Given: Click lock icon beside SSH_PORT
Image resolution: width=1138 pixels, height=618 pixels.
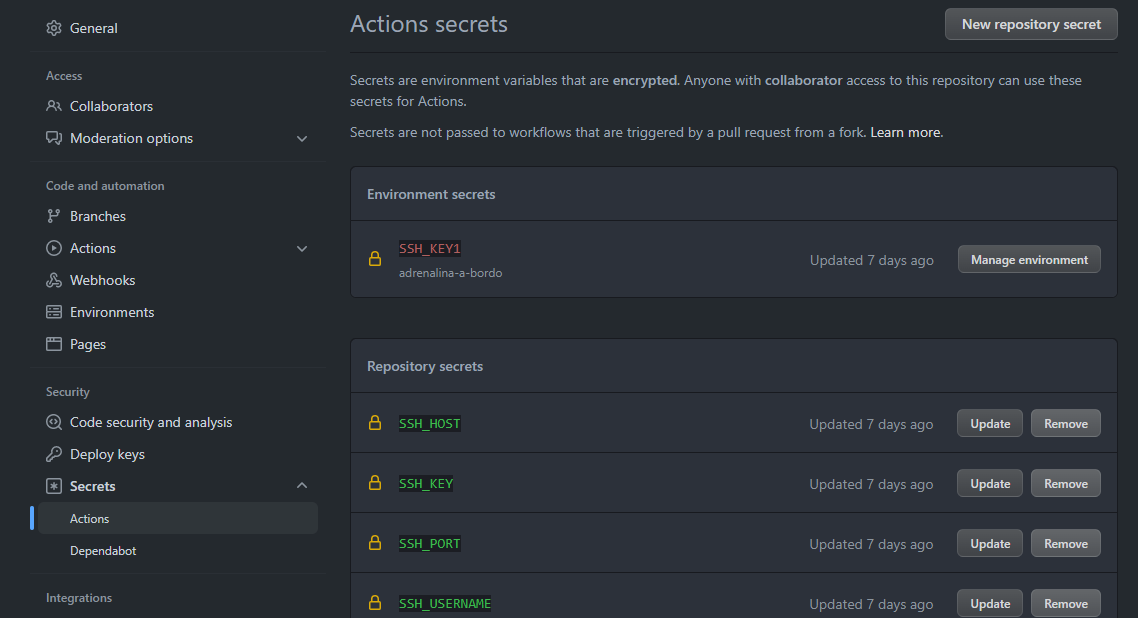Looking at the screenshot, I should pos(374,543).
